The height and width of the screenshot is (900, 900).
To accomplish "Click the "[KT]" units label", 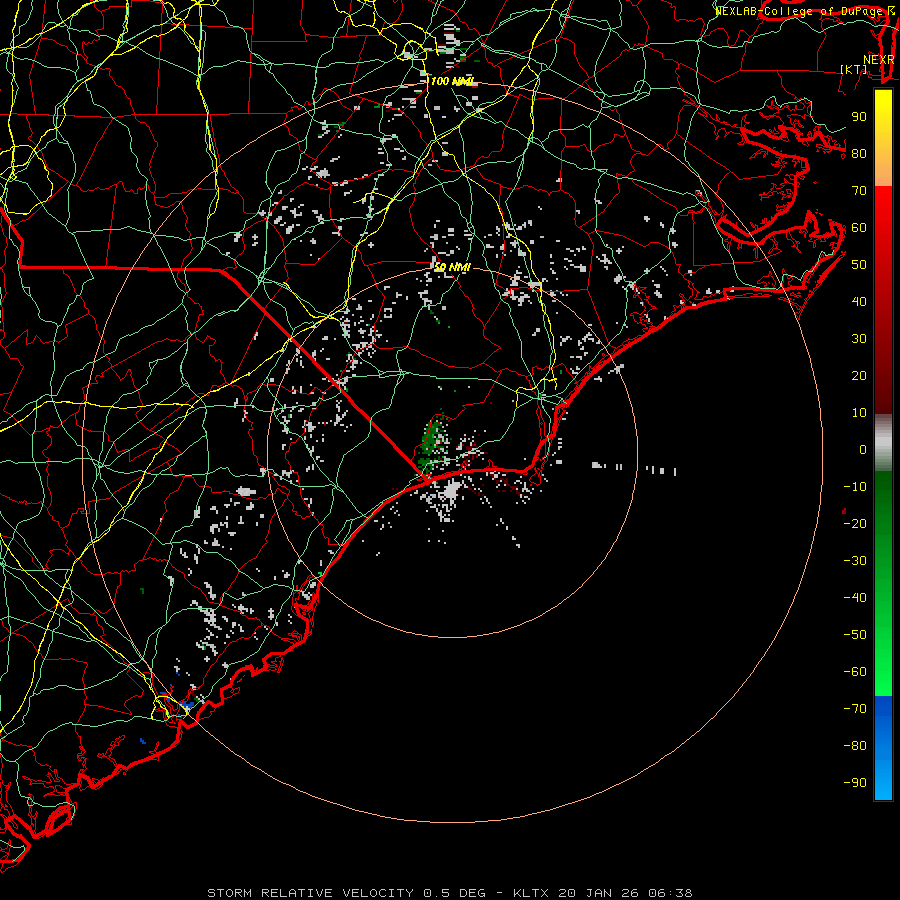I will pyautogui.click(x=854, y=69).
